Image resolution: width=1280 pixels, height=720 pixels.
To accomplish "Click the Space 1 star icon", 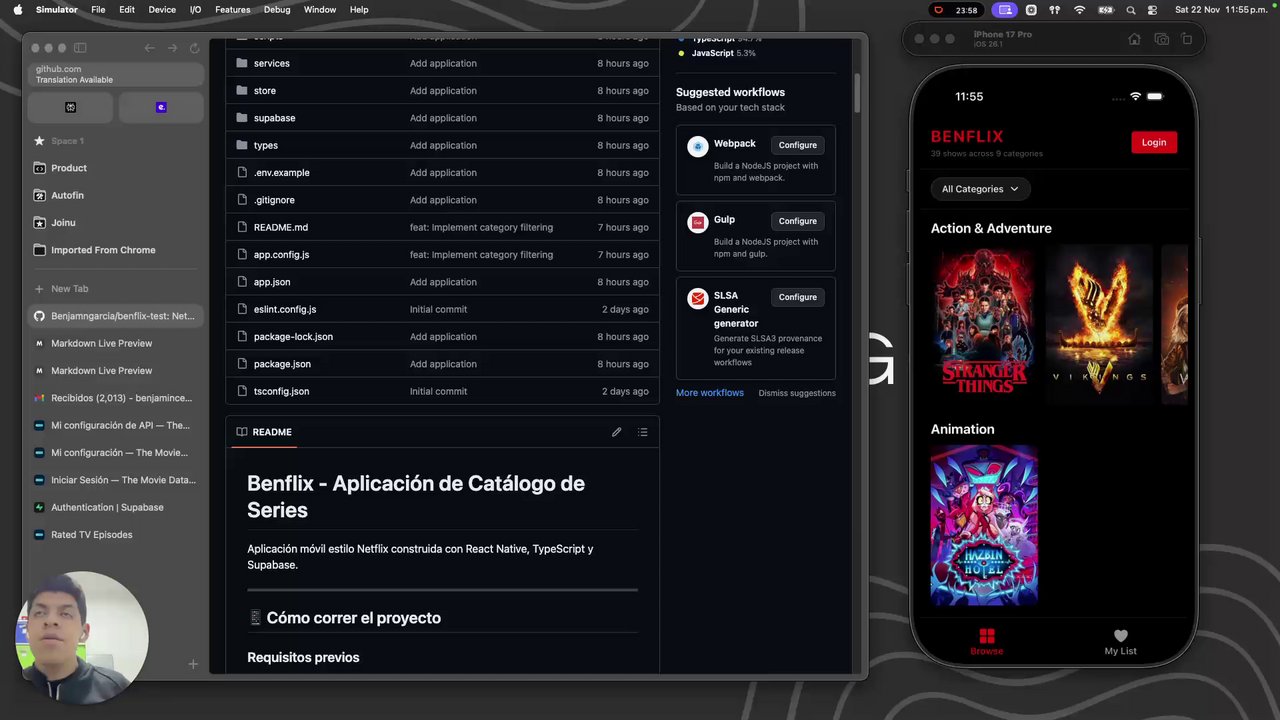I will (39, 141).
